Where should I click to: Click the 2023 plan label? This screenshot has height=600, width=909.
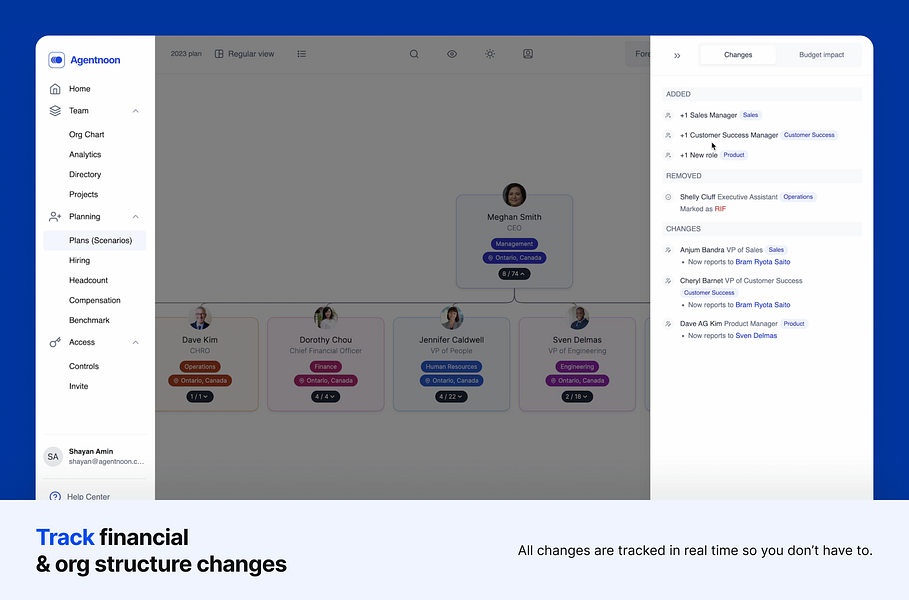tap(186, 54)
